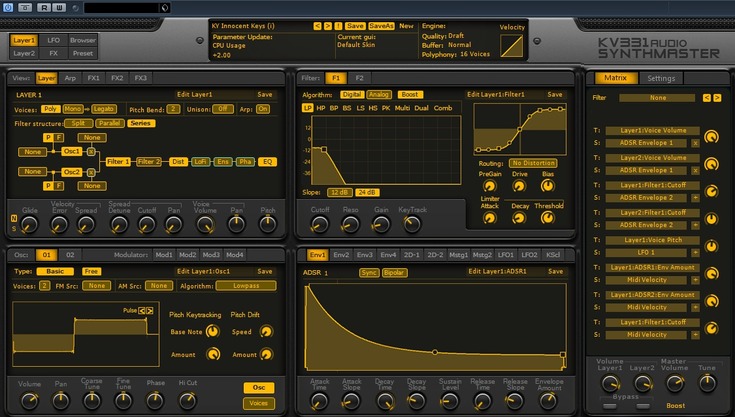The height and width of the screenshot is (417, 735).
Task: Click the Browser button
Action: tap(82, 40)
